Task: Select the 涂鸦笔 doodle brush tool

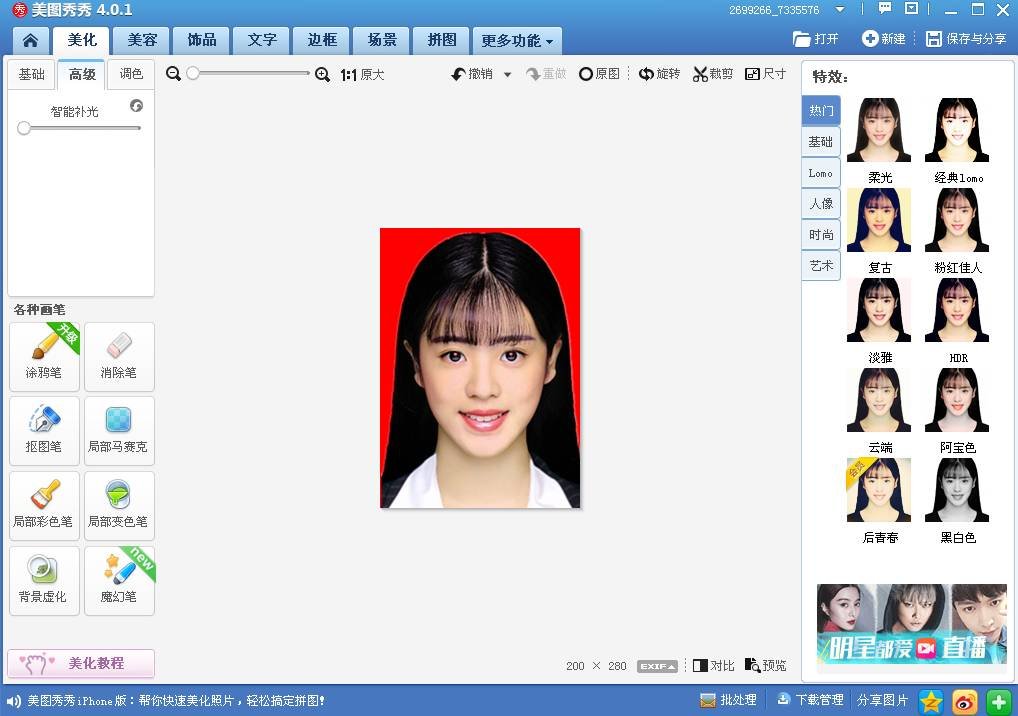Action: tap(44, 356)
